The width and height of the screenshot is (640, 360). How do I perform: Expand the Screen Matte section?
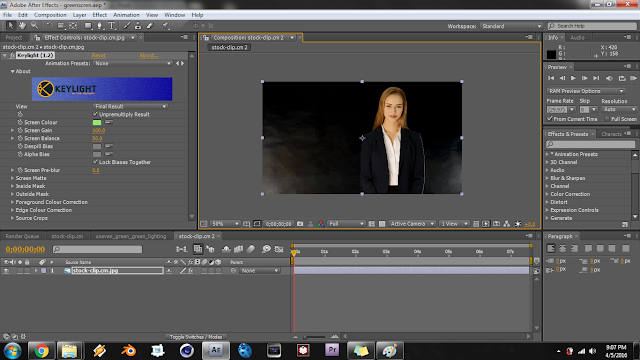[x=12, y=178]
